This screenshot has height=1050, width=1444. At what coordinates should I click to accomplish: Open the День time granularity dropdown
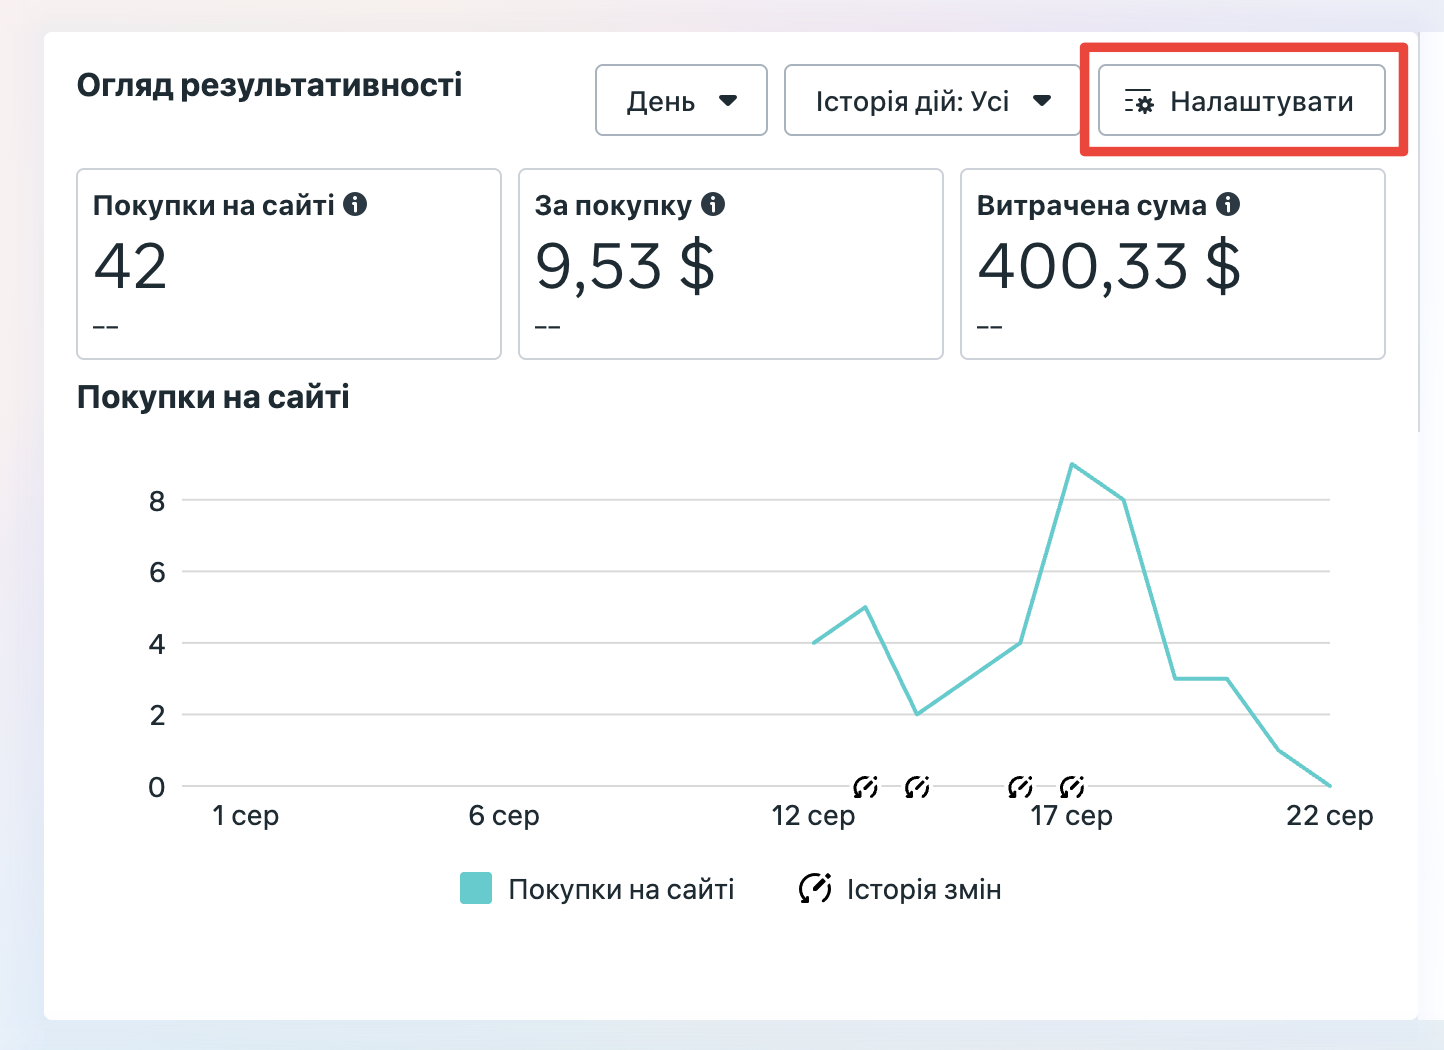pyautogui.click(x=681, y=100)
